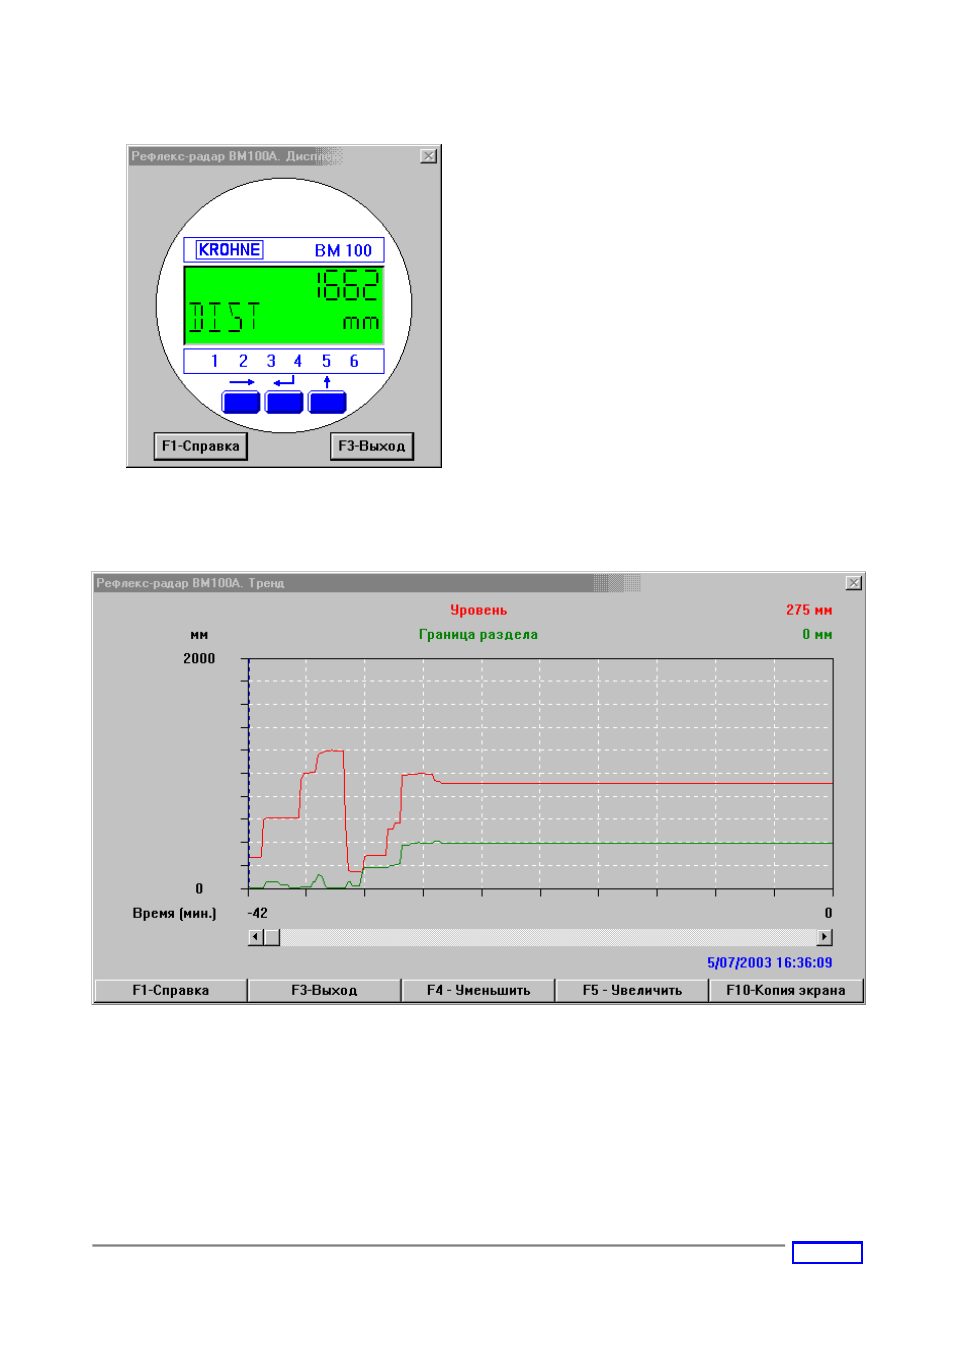954x1348 pixels.
Task: Click F4 - Уменьшить button
Action: [x=478, y=990]
